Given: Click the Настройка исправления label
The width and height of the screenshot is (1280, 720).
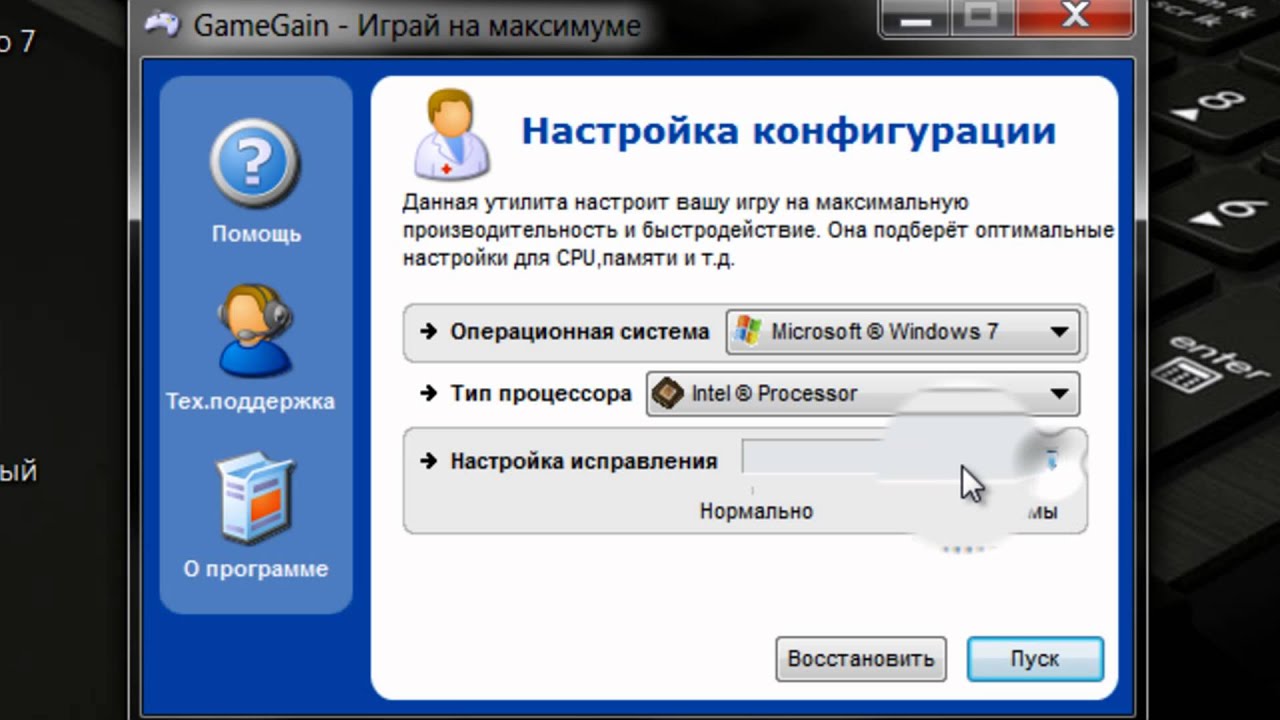Looking at the screenshot, I should pyautogui.click(x=584, y=461).
